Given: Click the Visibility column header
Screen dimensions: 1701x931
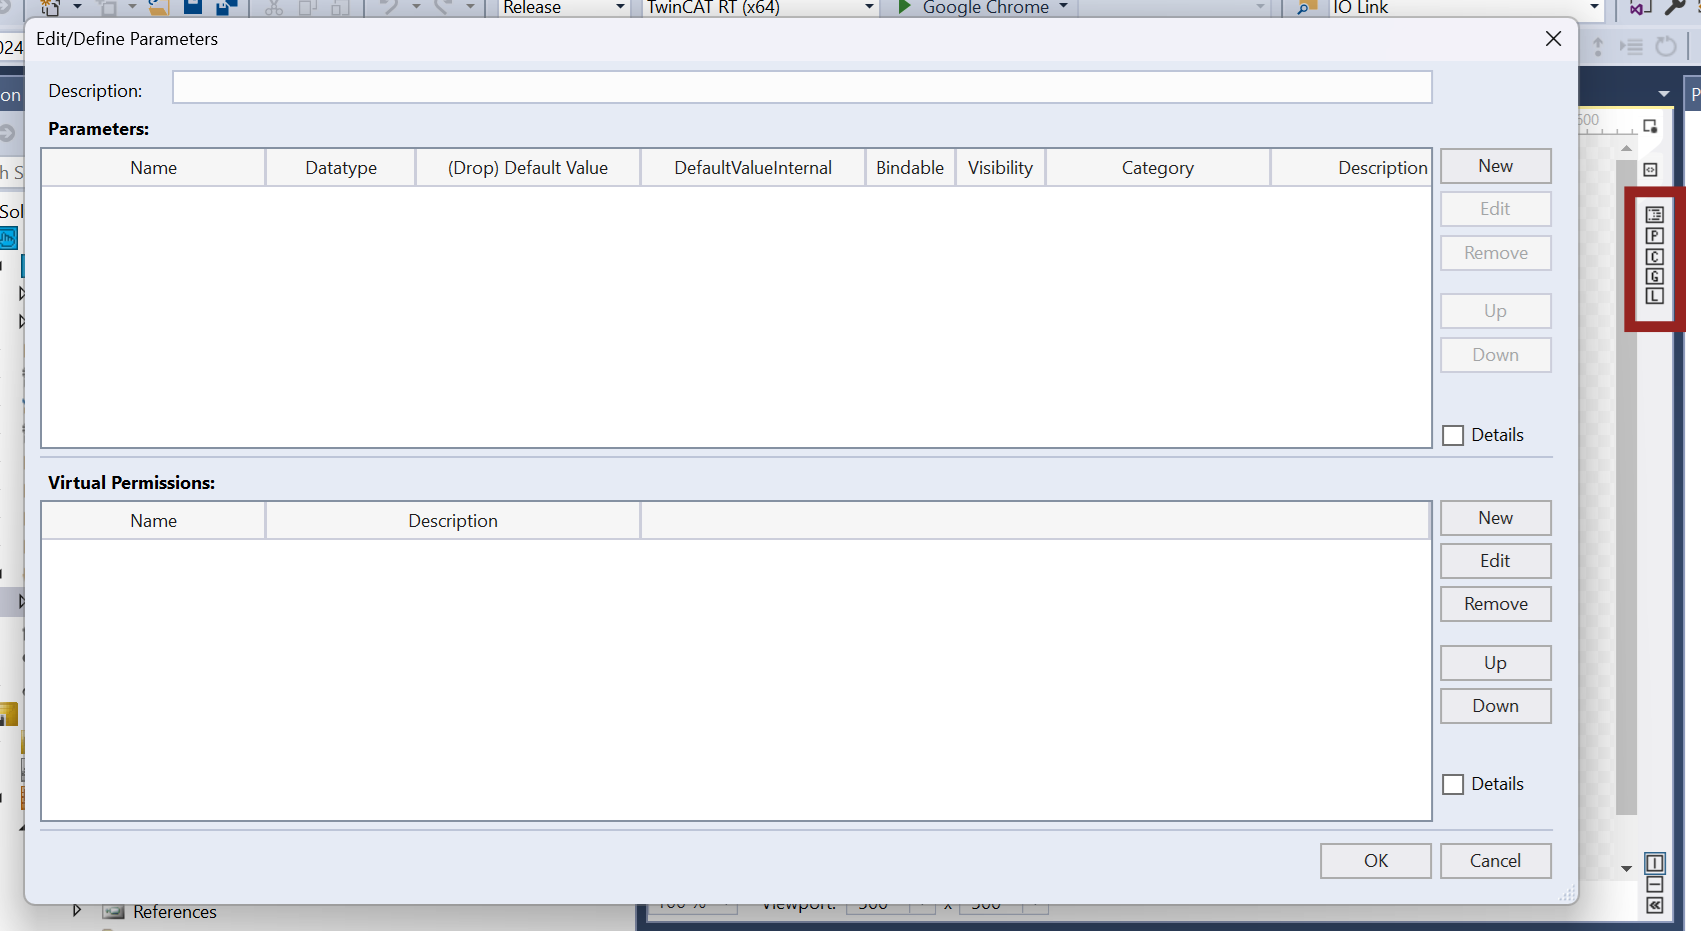Looking at the screenshot, I should tap(1000, 168).
